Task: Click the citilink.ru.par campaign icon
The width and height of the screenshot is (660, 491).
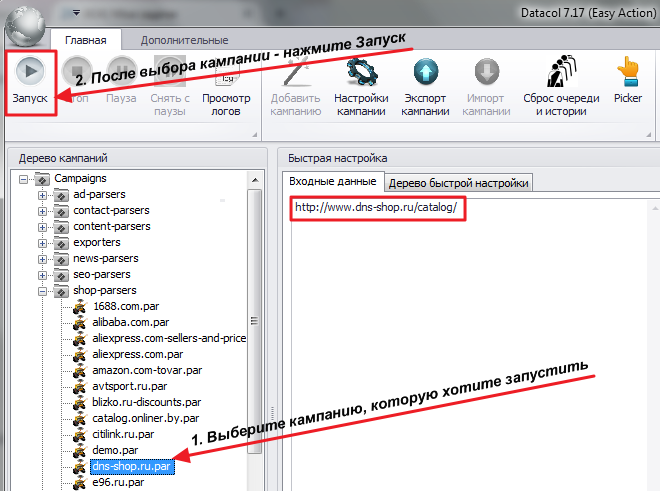Action: pos(80,435)
